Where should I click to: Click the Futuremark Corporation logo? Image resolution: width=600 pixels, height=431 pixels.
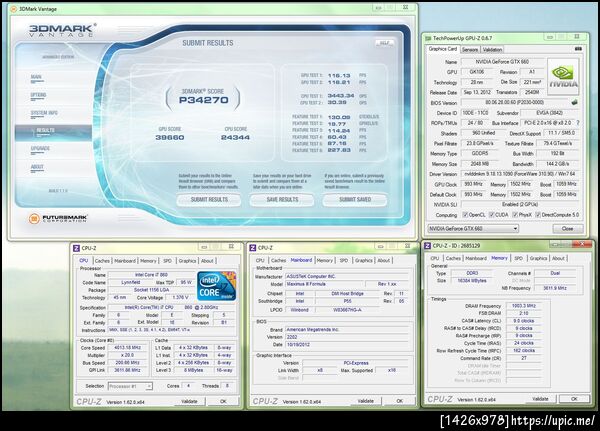coord(58,219)
